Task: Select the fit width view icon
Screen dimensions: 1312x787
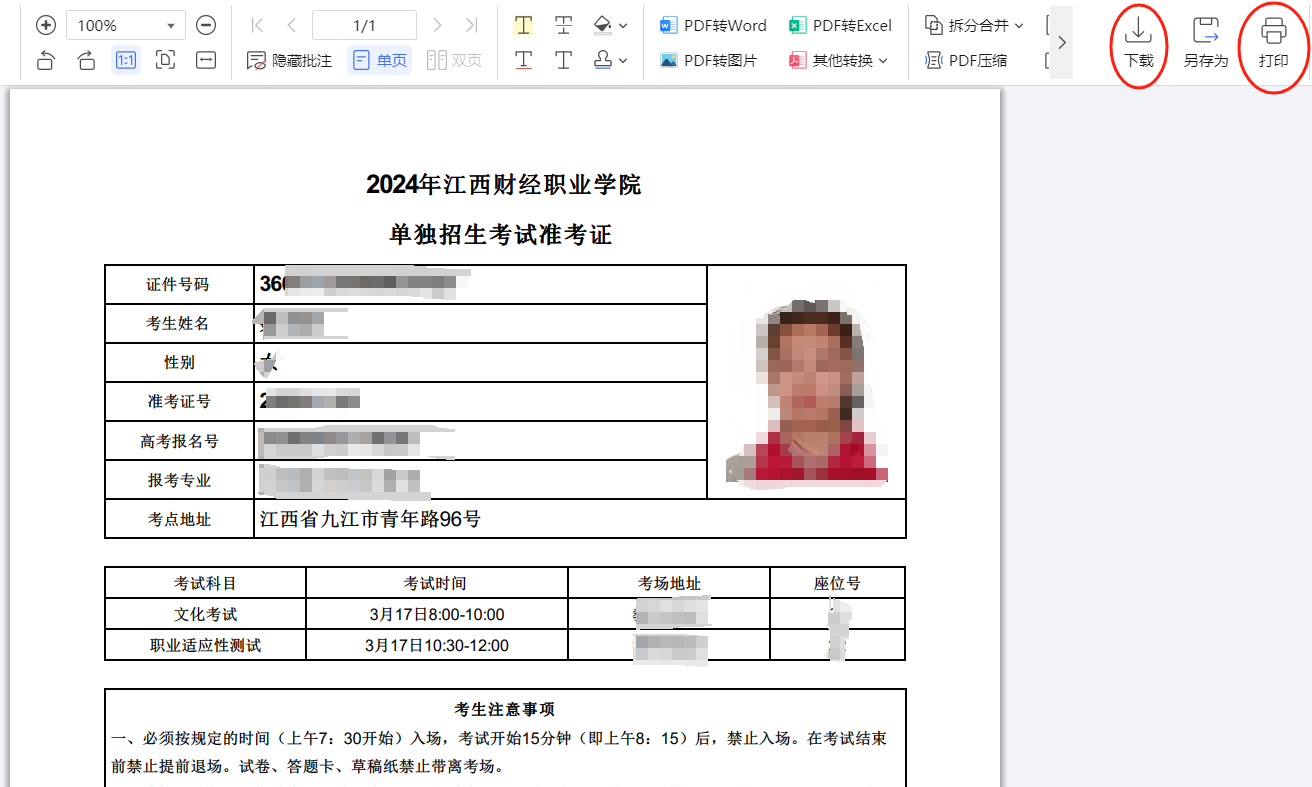Action: click(x=206, y=60)
